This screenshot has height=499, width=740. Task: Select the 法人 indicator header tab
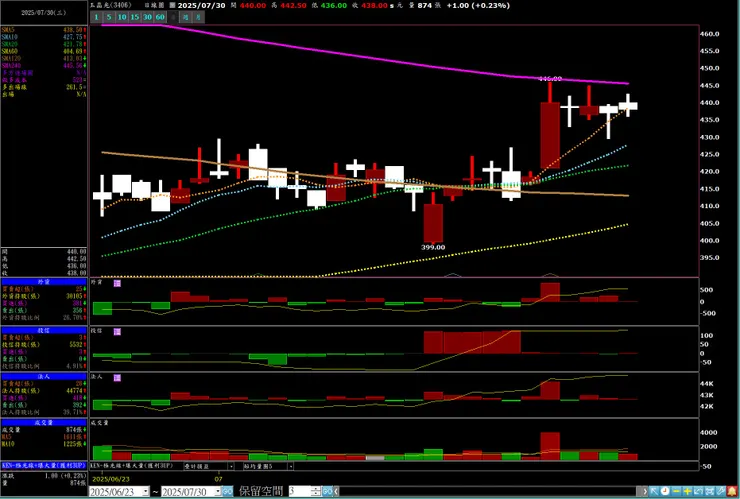click(44, 377)
